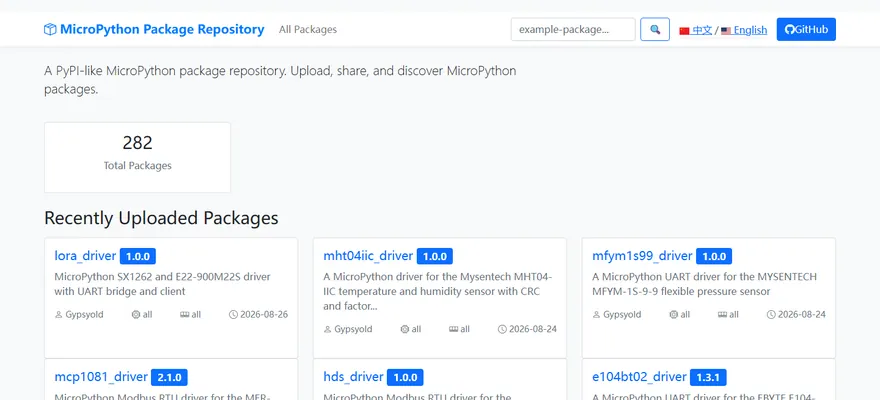Click date 2026-08-24 in mfym1s99_driver card
Image resolution: width=880 pixels, height=400 pixels.
pos(802,315)
